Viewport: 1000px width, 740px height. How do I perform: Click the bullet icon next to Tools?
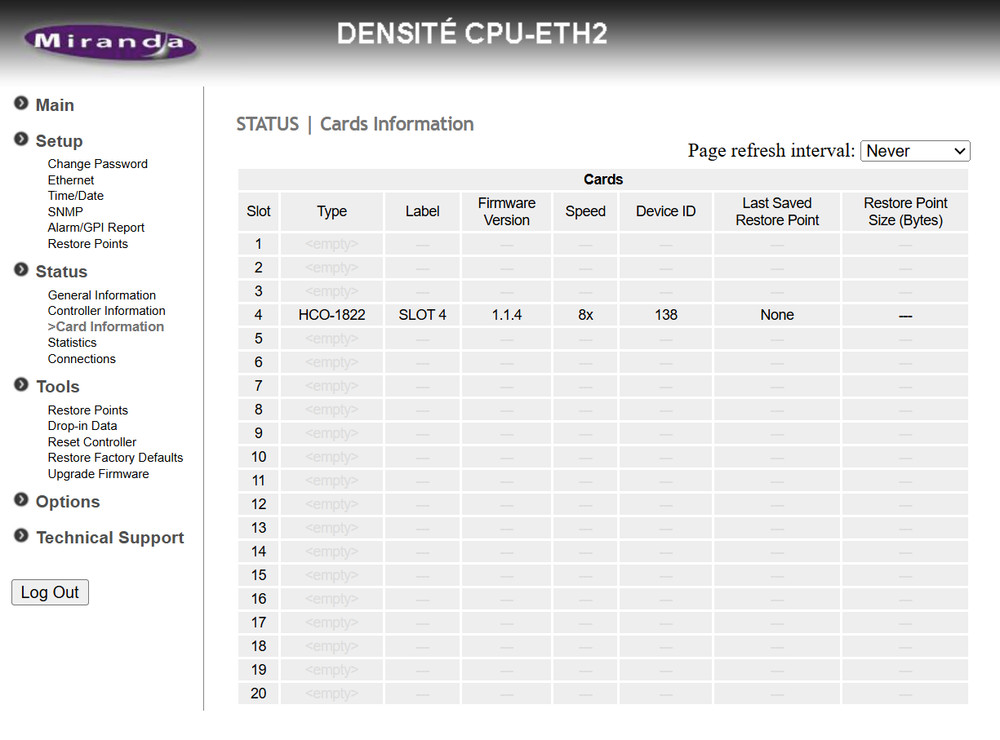click(x=21, y=385)
